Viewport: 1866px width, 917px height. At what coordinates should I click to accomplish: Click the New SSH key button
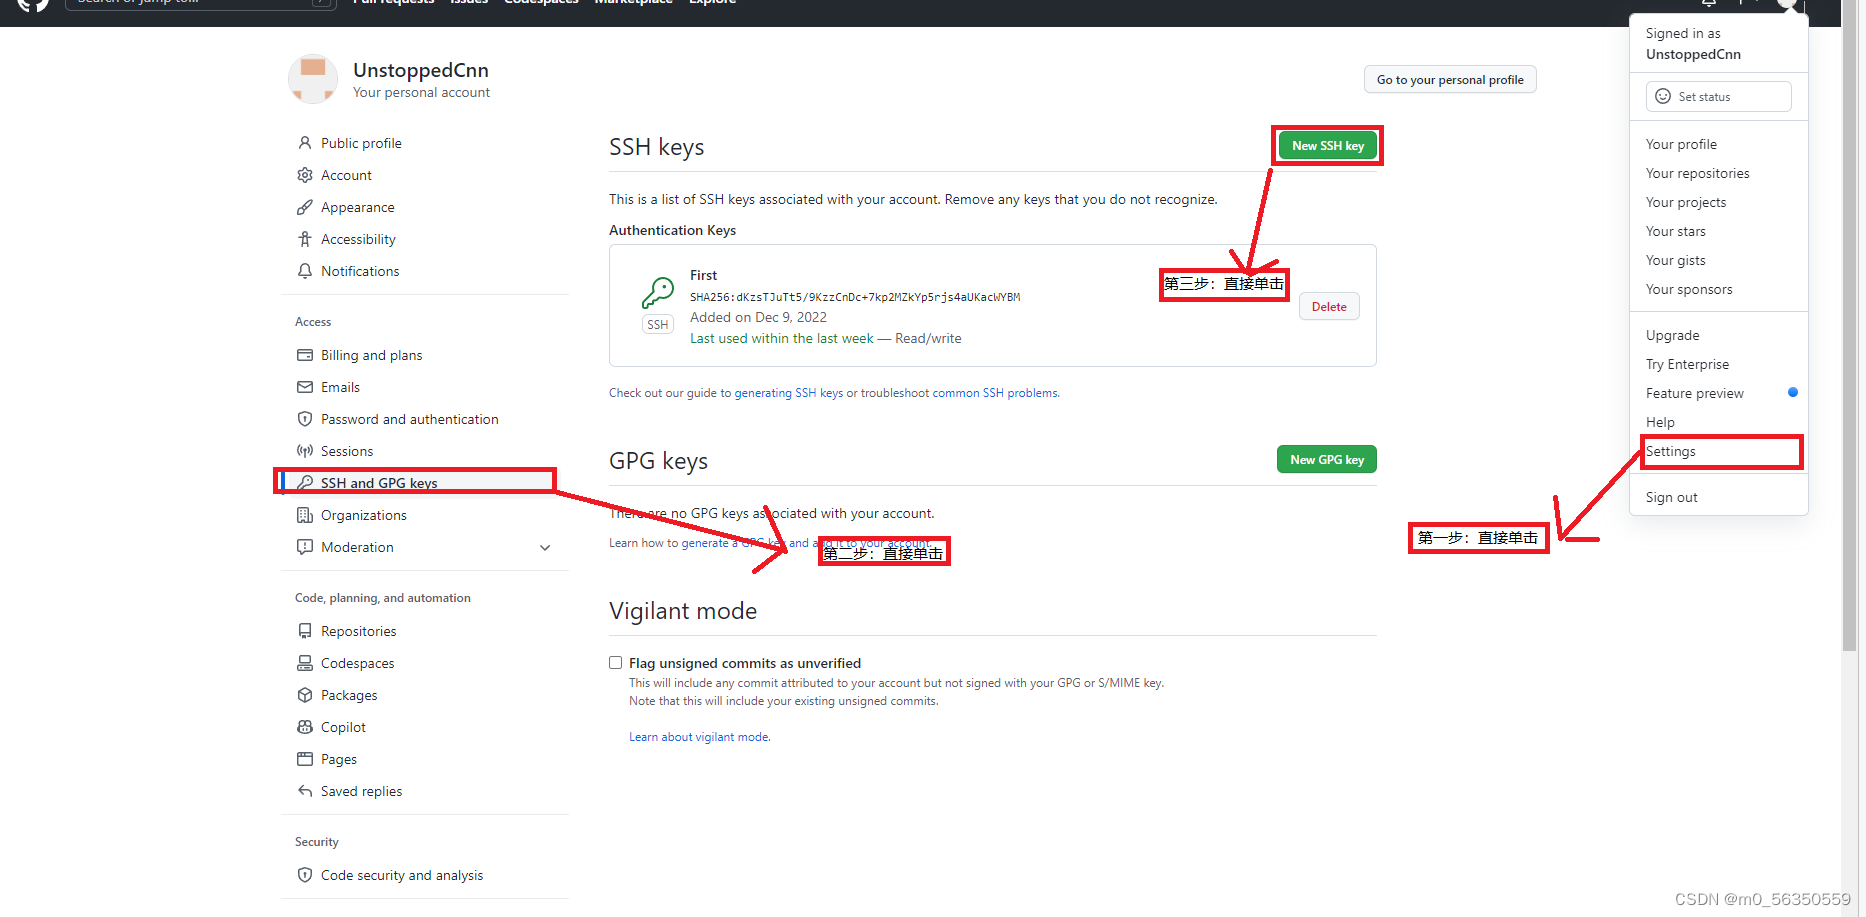tap(1328, 146)
